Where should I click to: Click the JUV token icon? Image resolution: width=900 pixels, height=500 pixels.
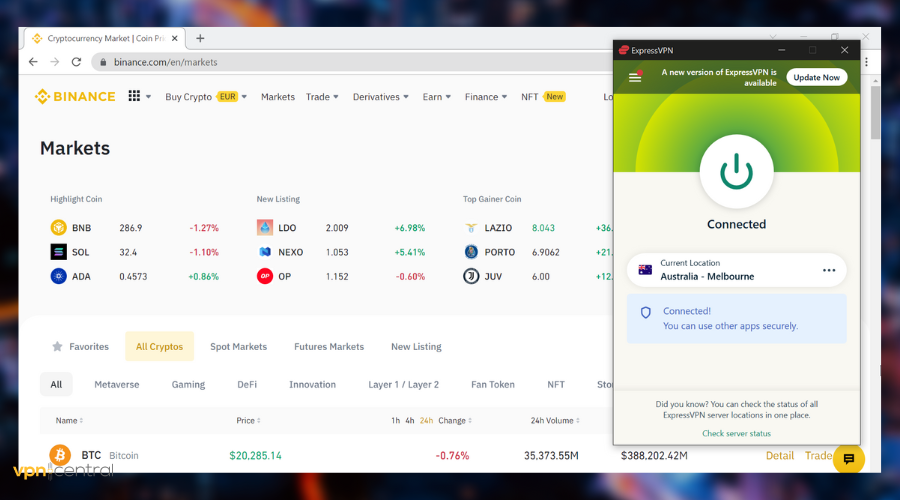coord(471,276)
